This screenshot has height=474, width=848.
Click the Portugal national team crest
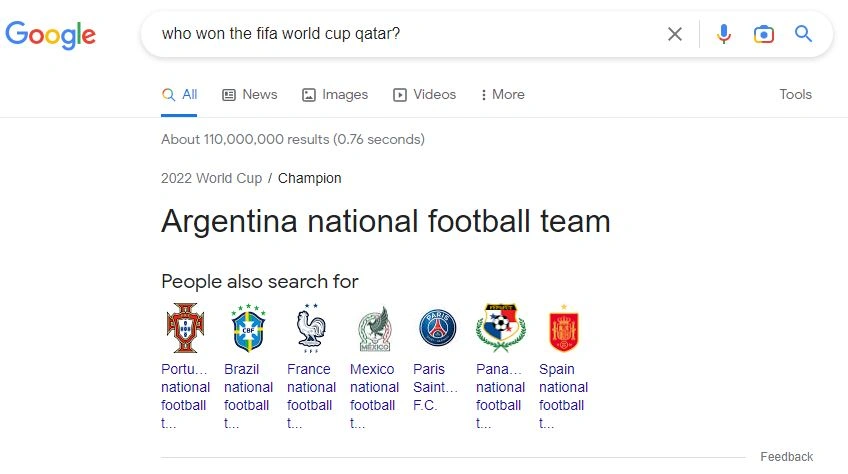185,327
